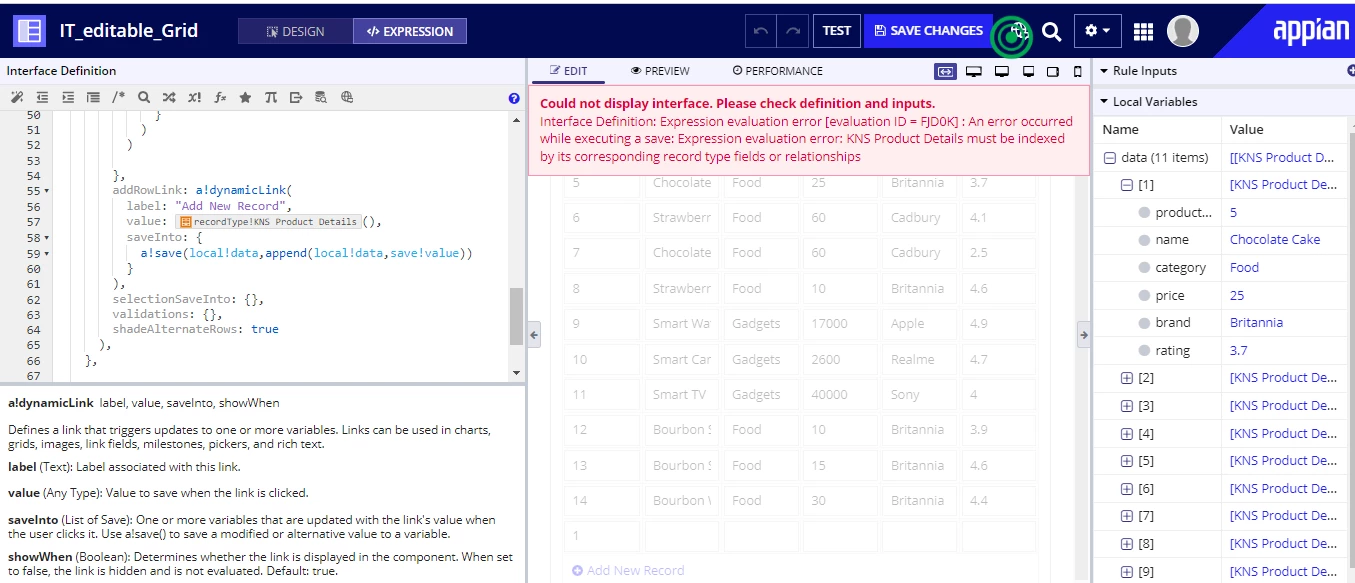
Task: Click the pi constant icon
Action: 271,98
